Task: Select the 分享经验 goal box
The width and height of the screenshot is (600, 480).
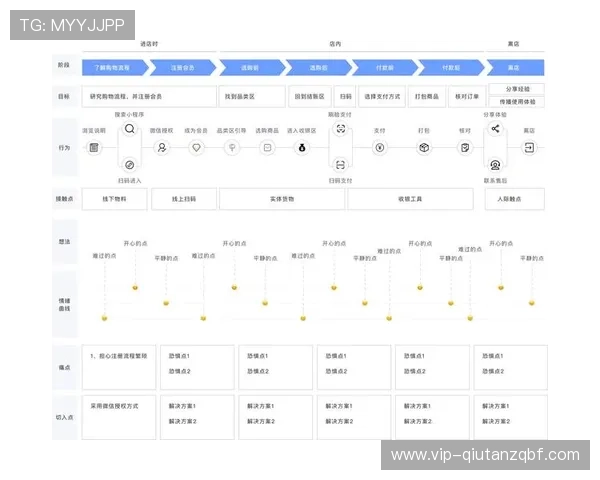Action: 517,89
